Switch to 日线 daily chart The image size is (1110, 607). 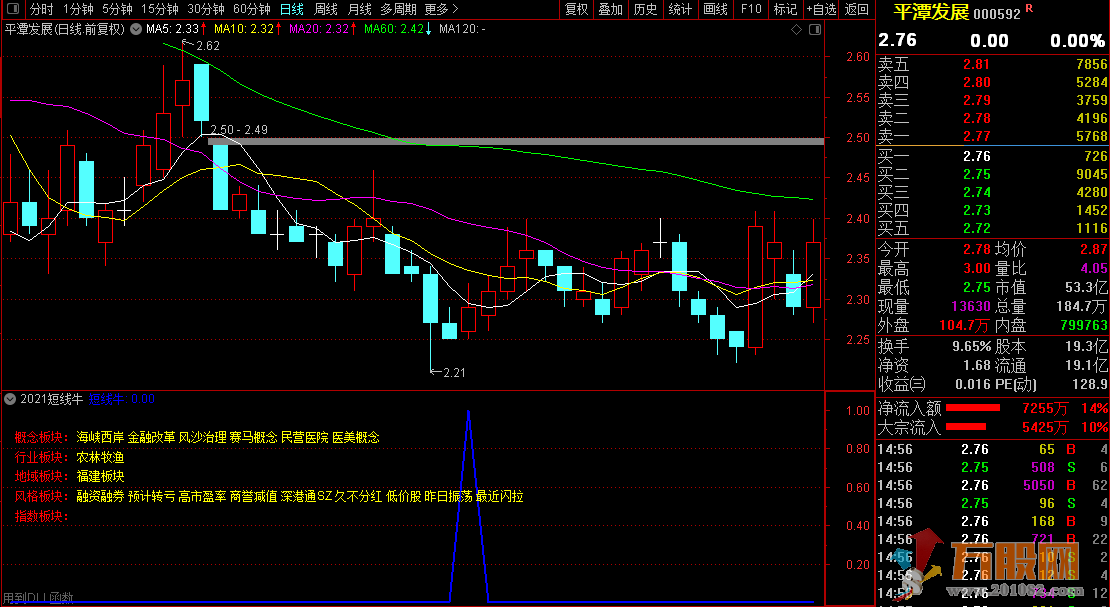coord(292,9)
